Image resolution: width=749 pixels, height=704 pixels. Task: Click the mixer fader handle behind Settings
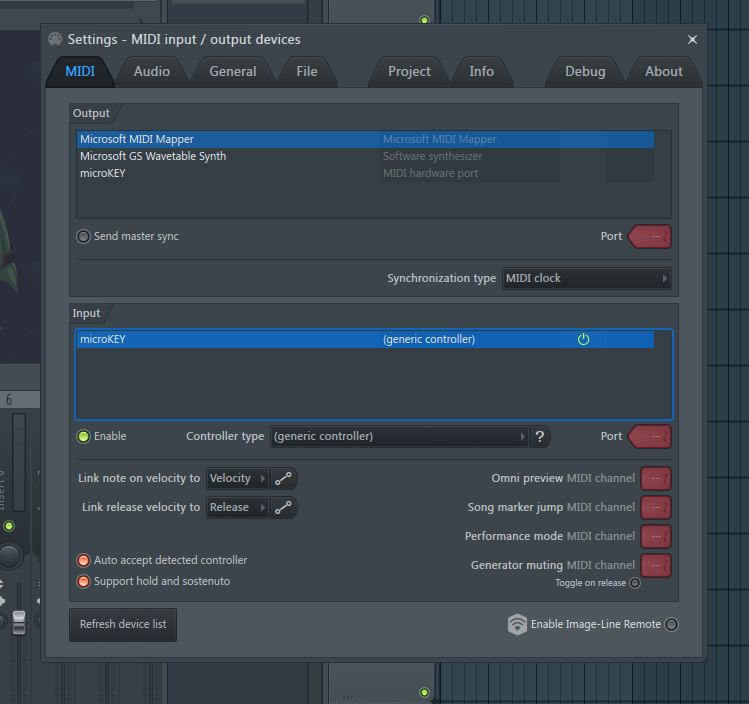coord(19,622)
